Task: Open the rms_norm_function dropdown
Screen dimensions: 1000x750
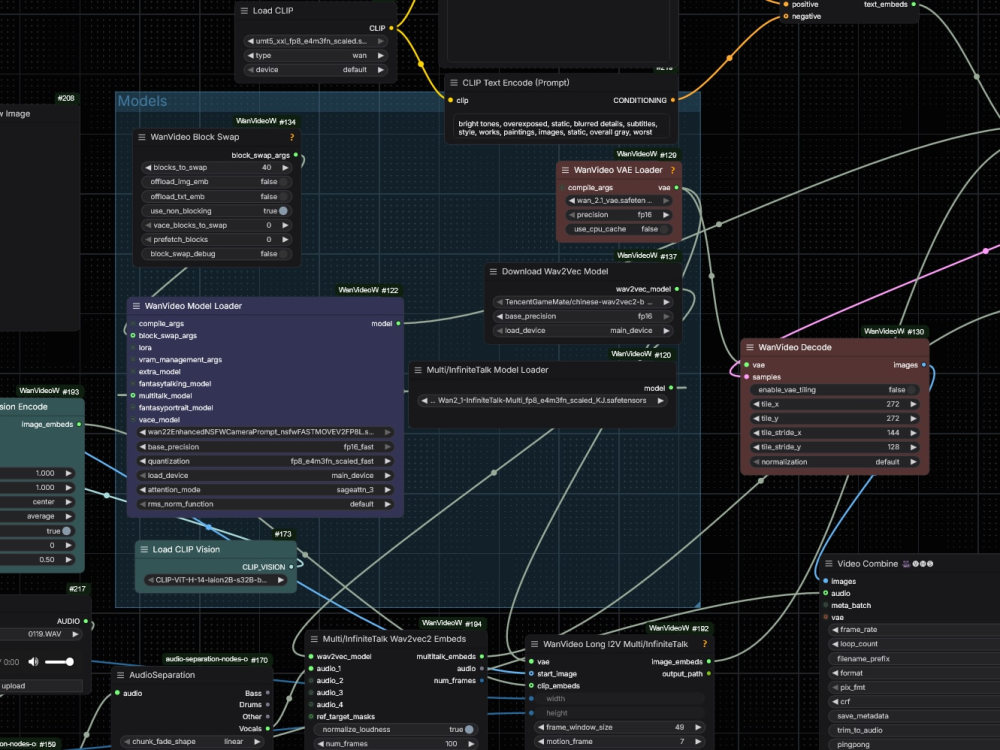Action: tap(265, 504)
